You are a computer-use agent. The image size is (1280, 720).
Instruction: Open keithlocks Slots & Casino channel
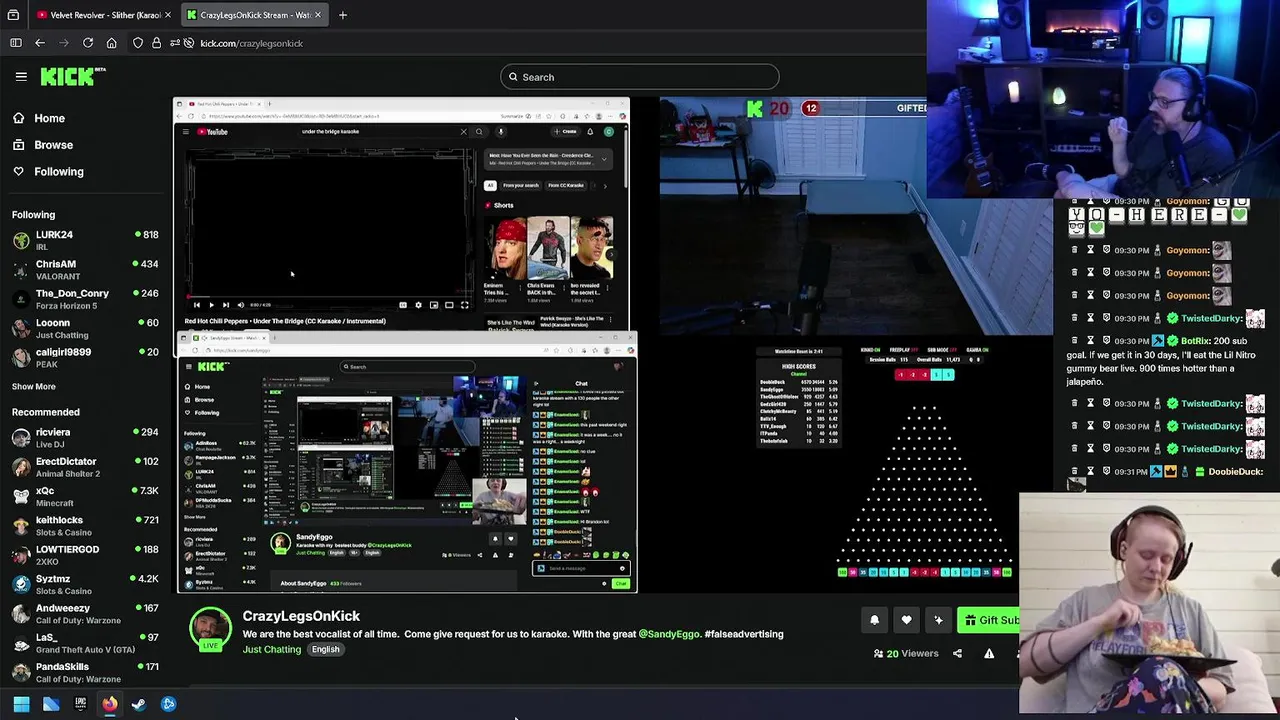pyautogui.click(x=85, y=526)
